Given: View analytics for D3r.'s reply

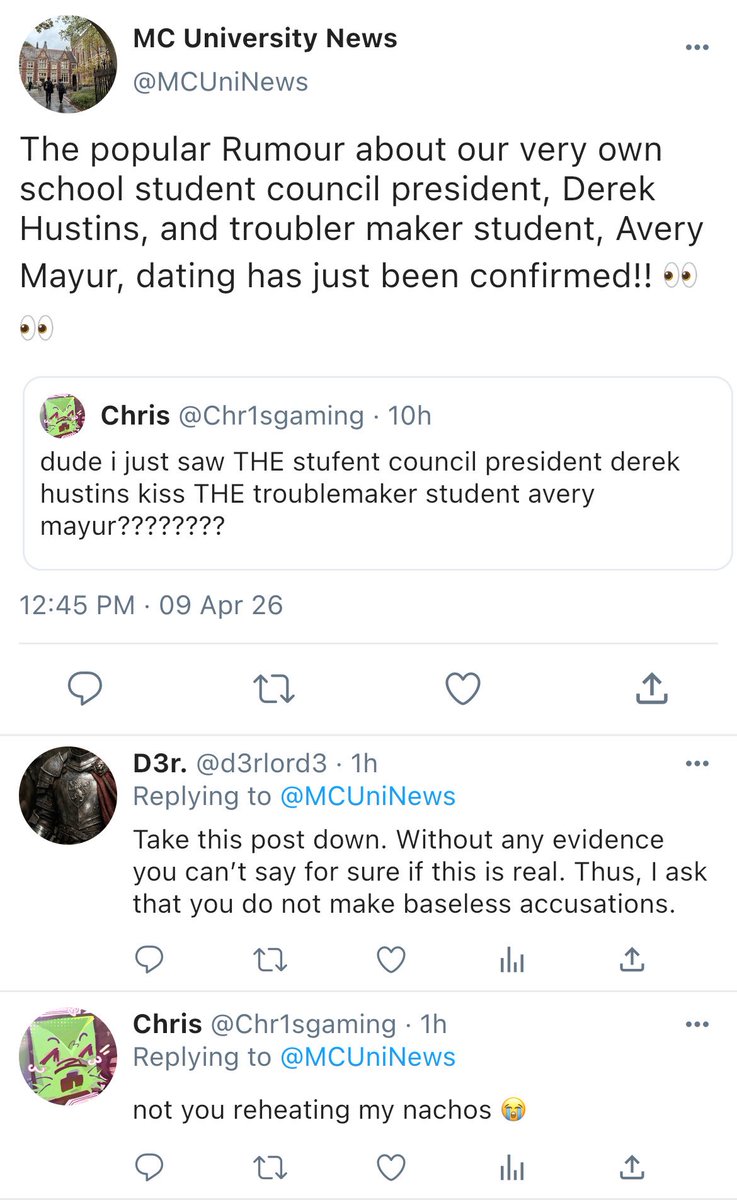Looking at the screenshot, I should 511,961.
